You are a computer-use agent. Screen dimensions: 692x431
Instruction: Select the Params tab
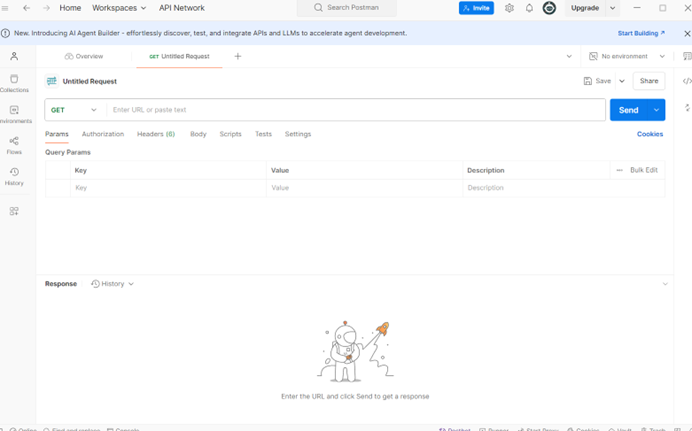[x=56, y=134]
